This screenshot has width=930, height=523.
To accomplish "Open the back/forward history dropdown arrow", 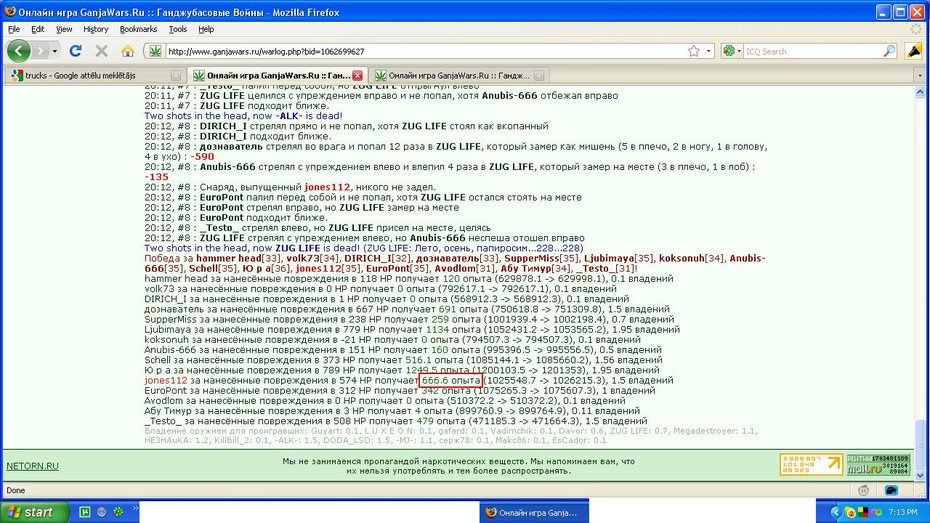I will 55,51.
